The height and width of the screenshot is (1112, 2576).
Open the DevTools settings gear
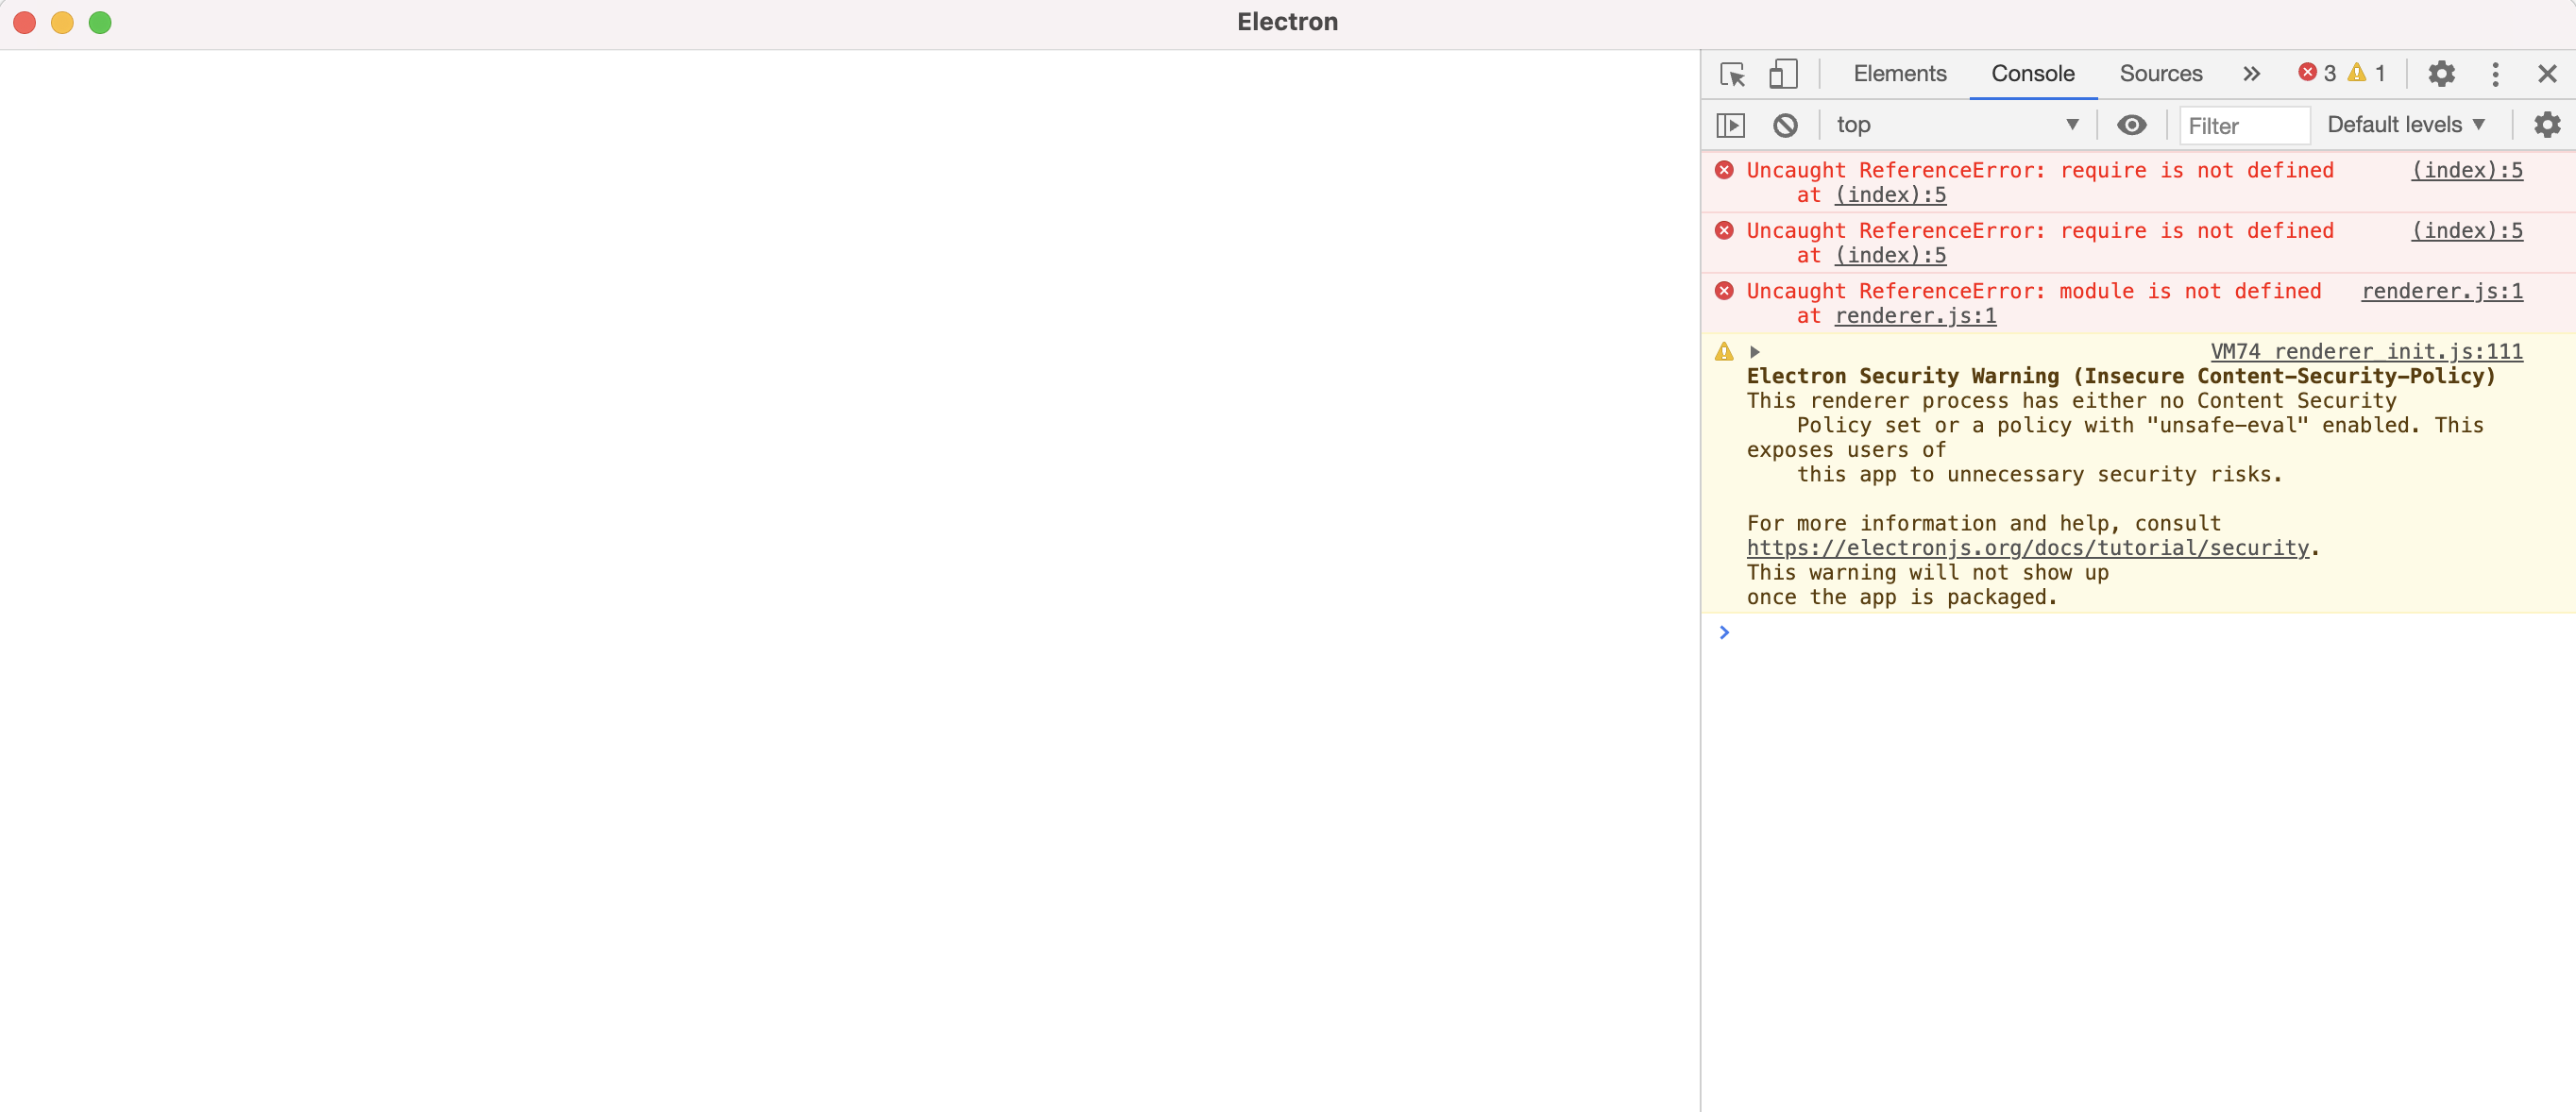2441,74
